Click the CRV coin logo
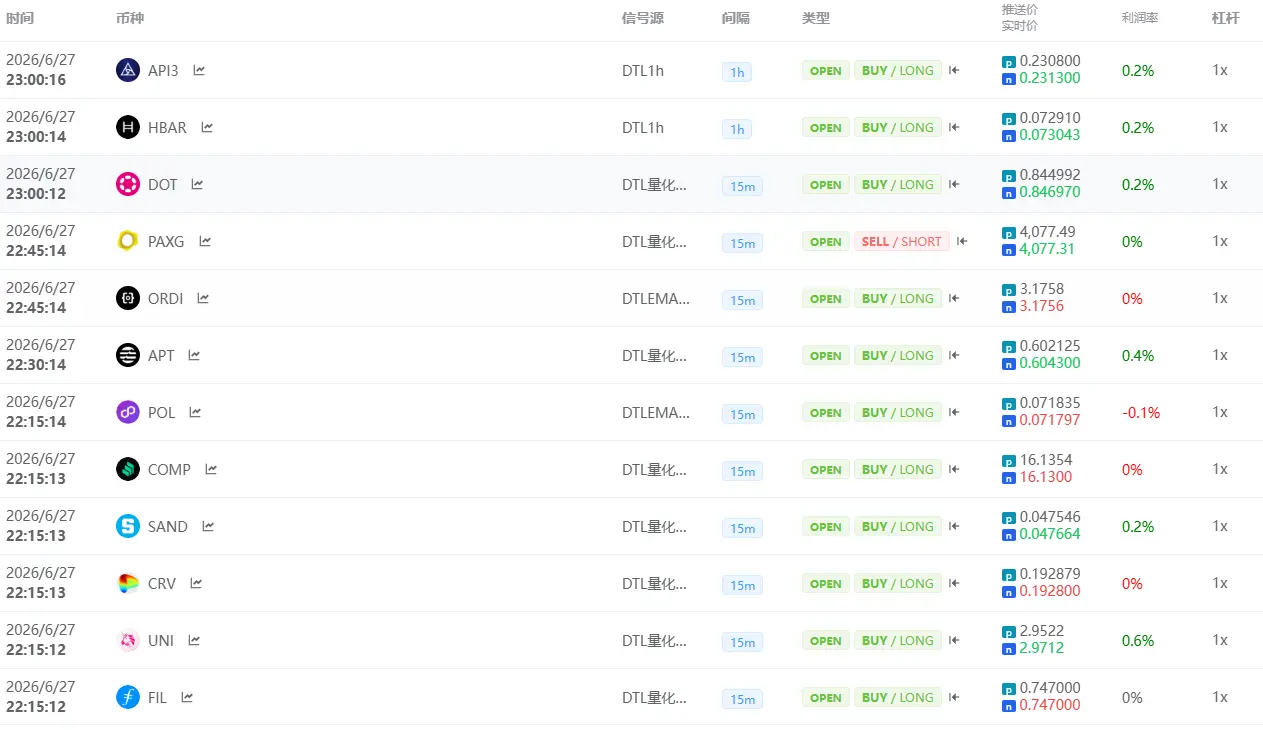 128,583
